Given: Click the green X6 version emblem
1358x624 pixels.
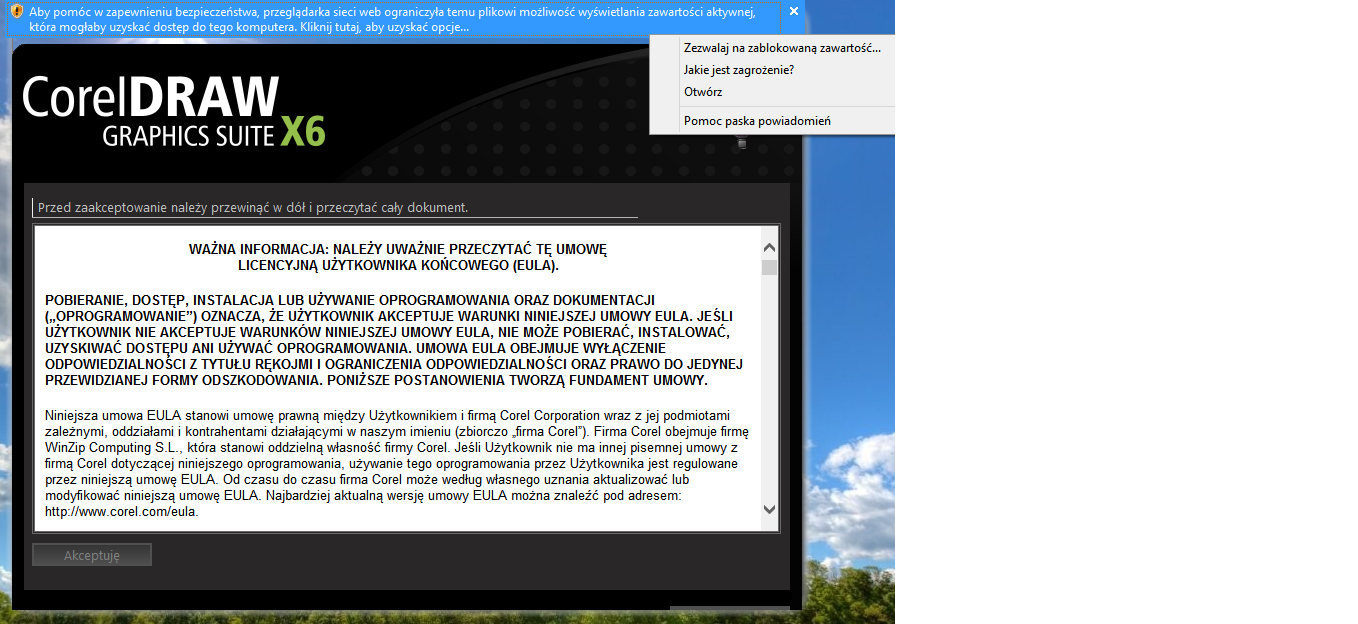Looking at the screenshot, I should 303,131.
